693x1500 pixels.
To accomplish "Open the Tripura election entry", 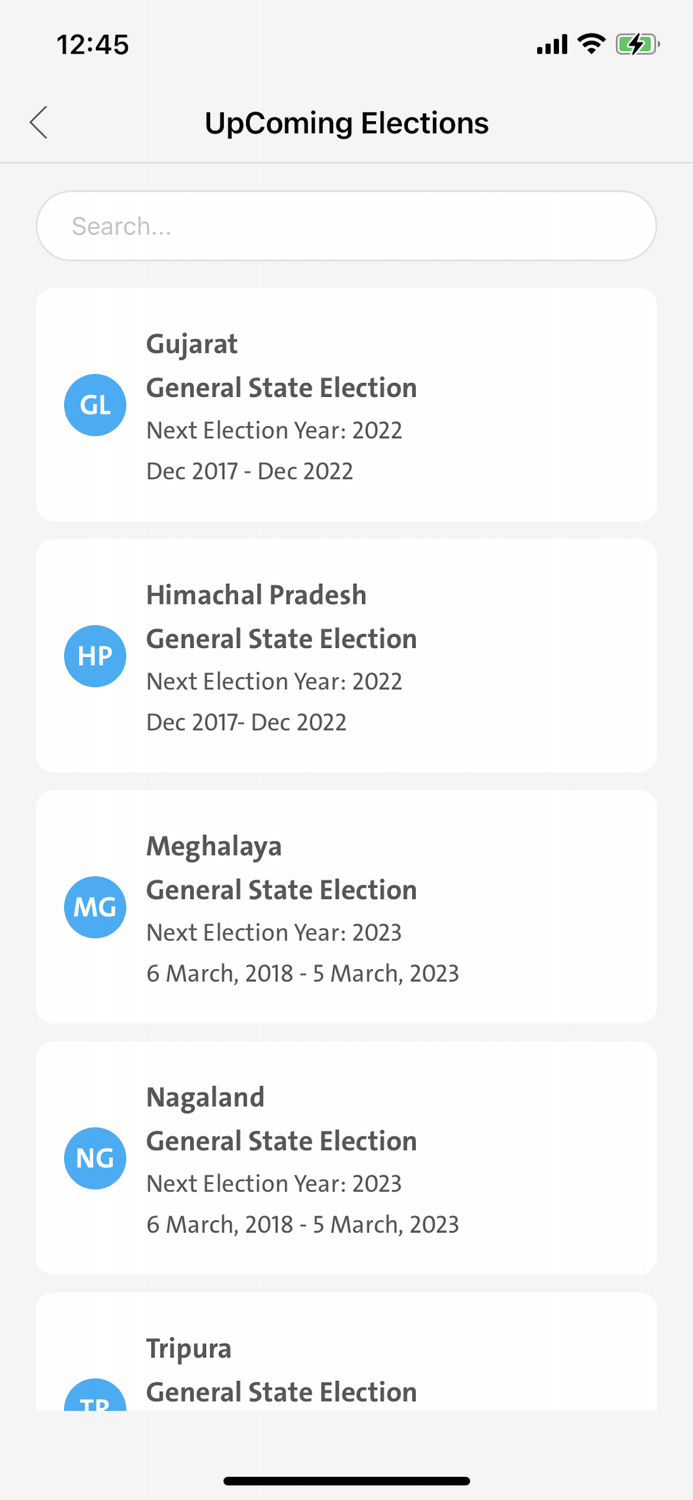I will (346, 1360).
